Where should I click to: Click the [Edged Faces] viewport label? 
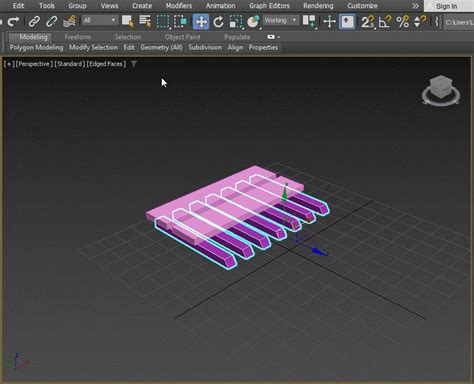coord(106,64)
